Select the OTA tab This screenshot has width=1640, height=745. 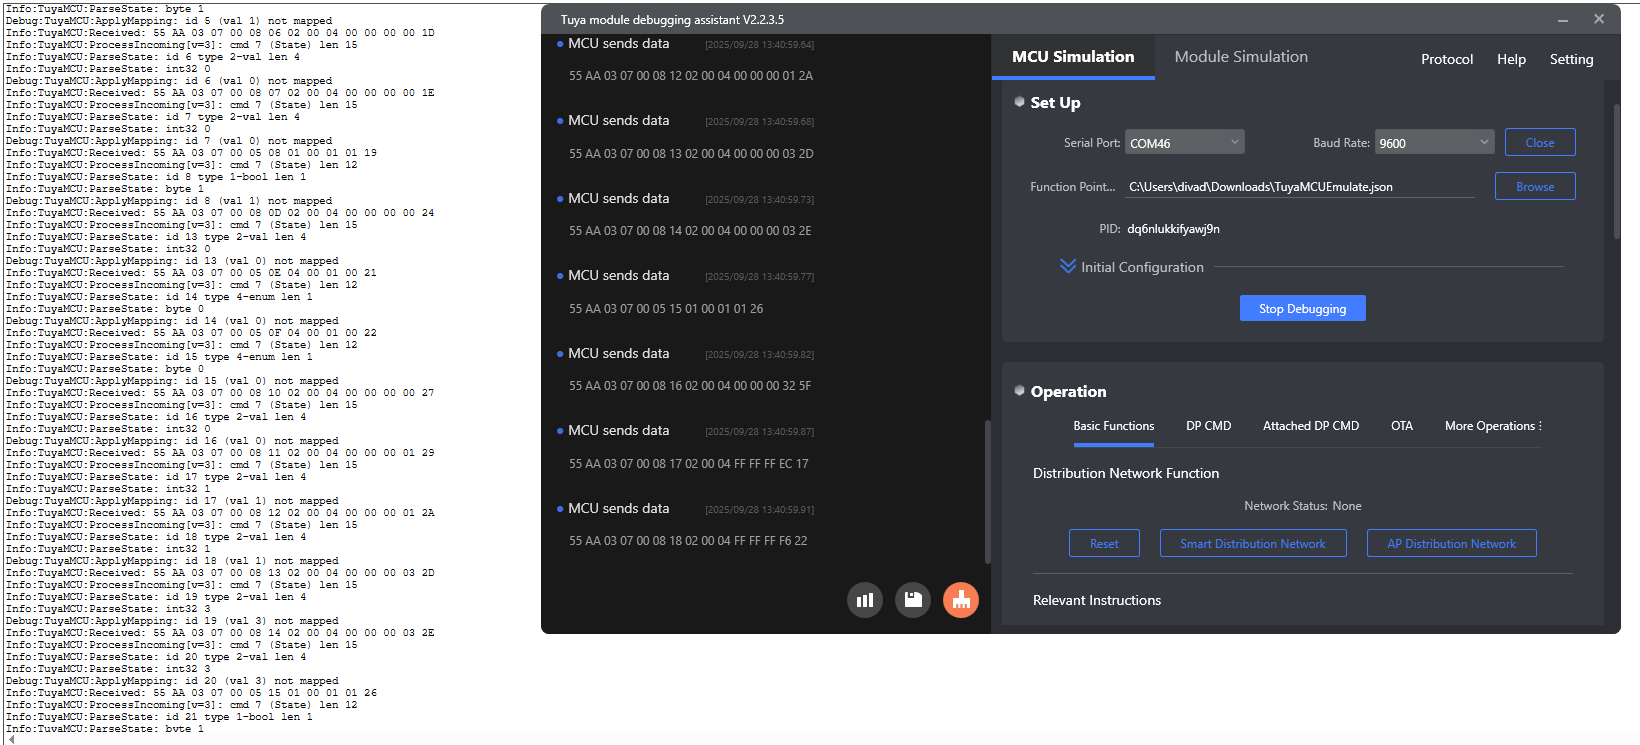tap(1402, 426)
